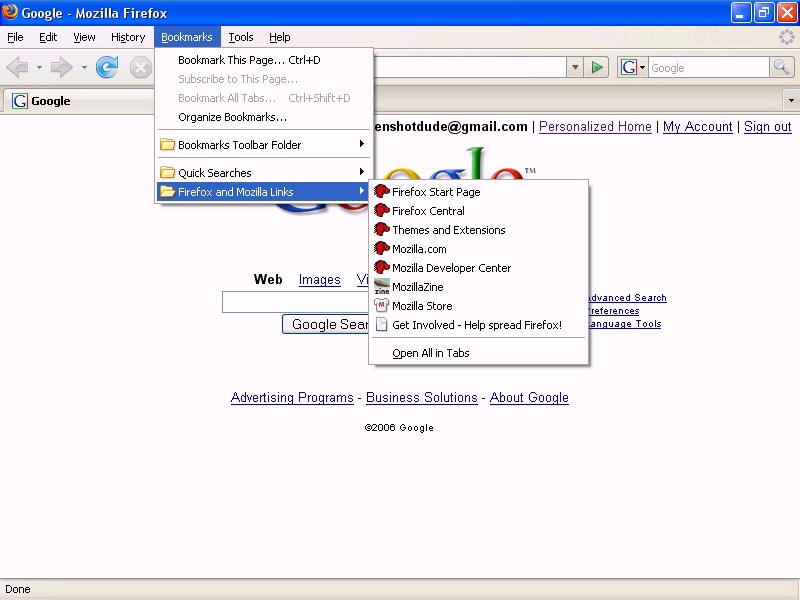
Task: Close the open Bookmarks menu
Action: click(187, 37)
